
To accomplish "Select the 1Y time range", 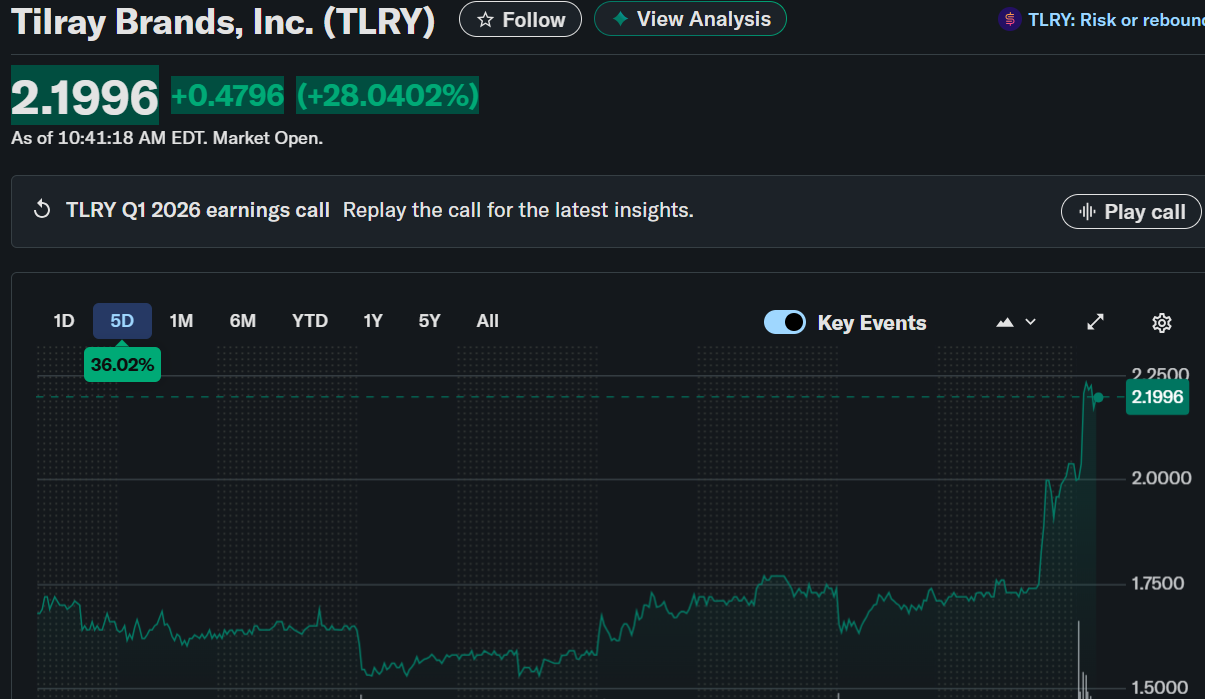I will coord(373,321).
